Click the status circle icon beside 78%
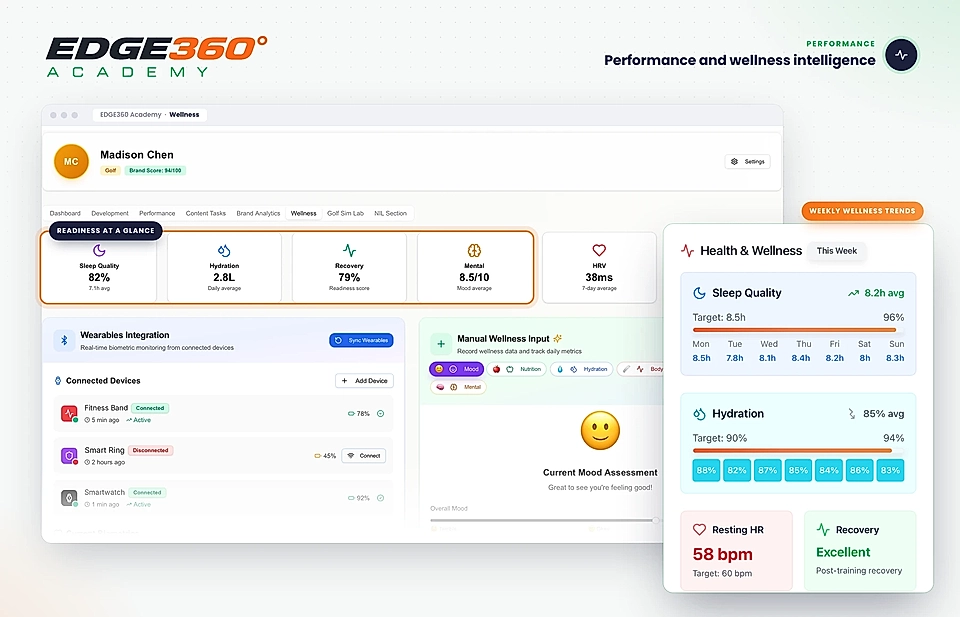Viewport: 960px width, 617px height. [x=380, y=414]
